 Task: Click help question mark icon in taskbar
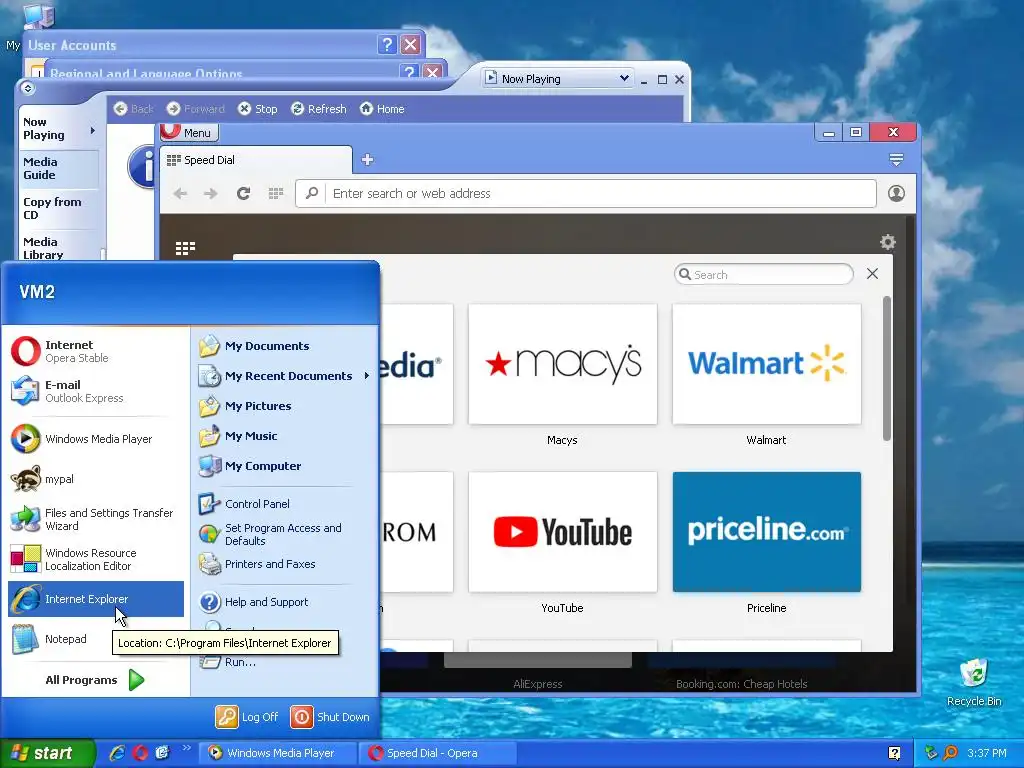894,753
